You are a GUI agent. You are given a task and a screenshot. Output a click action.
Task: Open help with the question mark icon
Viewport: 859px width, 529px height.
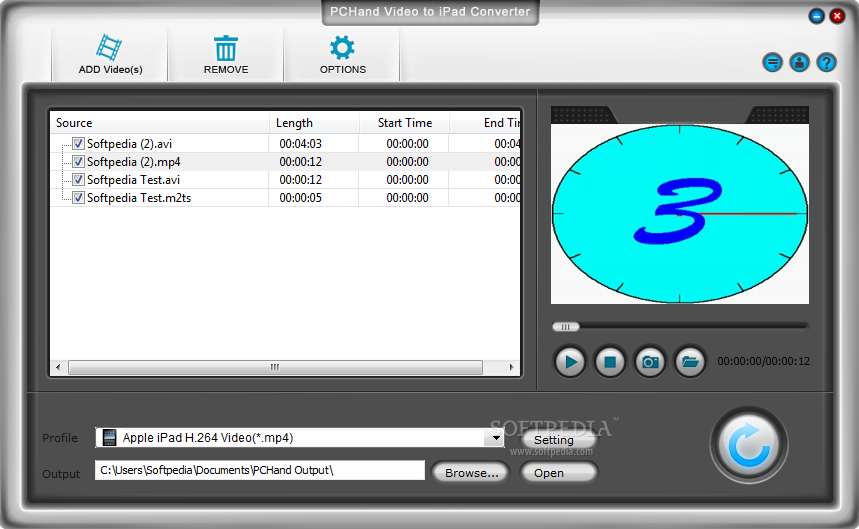click(826, 63)
